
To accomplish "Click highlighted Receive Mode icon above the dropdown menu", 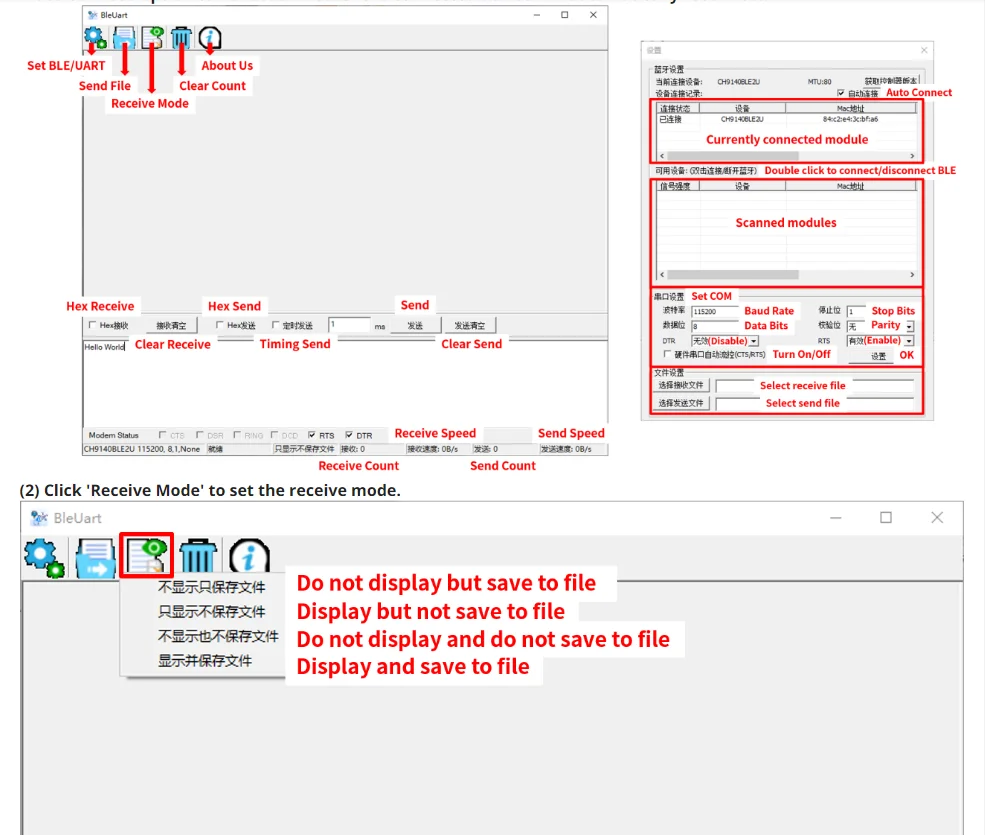I will (146, 555).
